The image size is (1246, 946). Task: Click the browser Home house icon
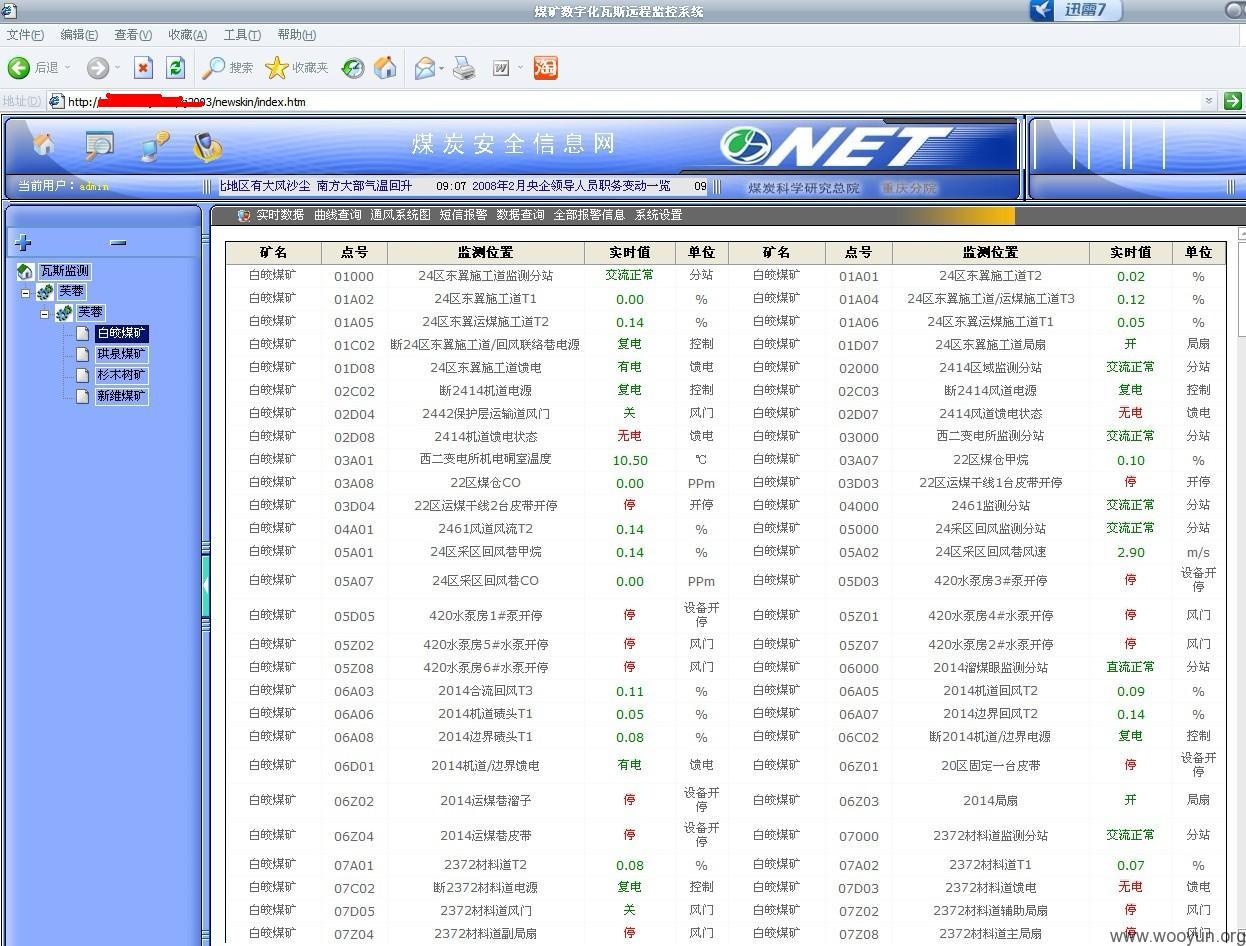click(x=385, y=67)
